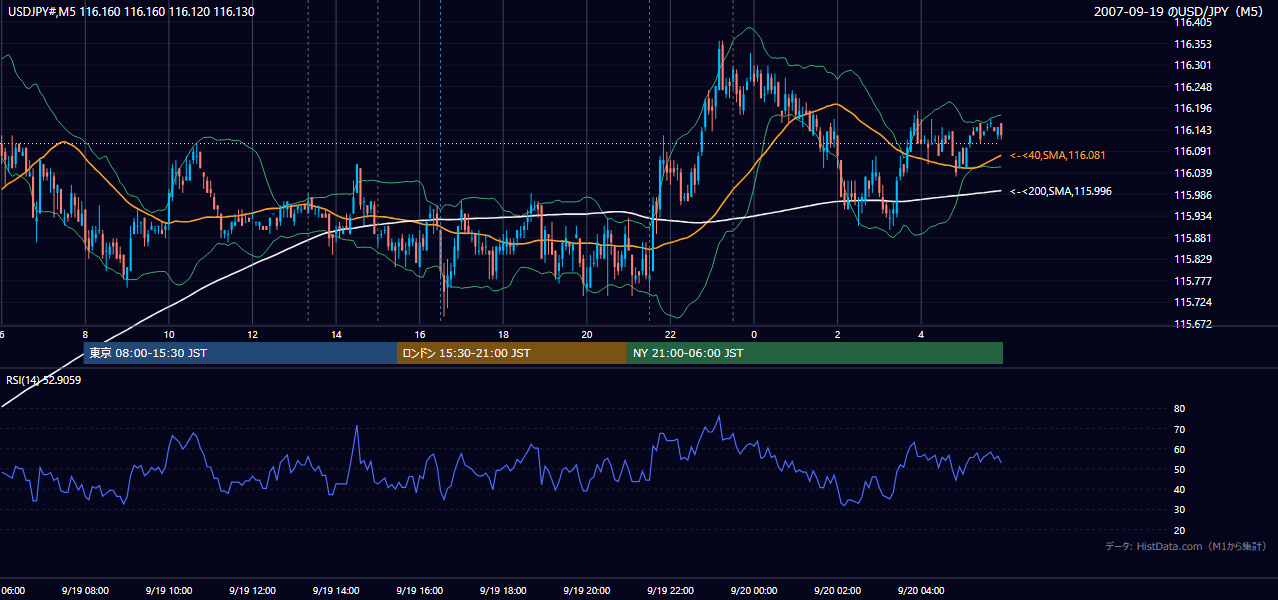
Task: Click RSI scale label 70
Action: [x=1179, y=429]
